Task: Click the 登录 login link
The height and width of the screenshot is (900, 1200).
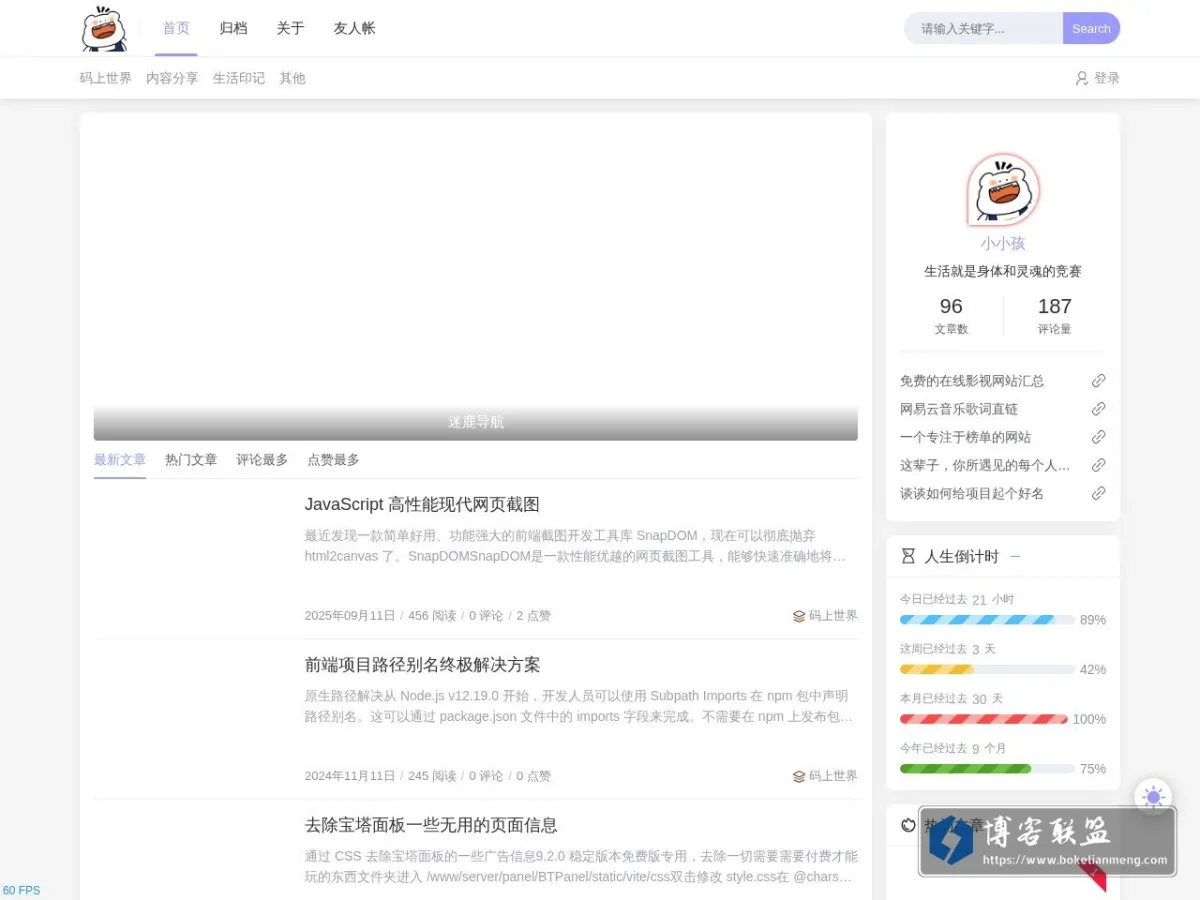Action: pos(1107,78)
